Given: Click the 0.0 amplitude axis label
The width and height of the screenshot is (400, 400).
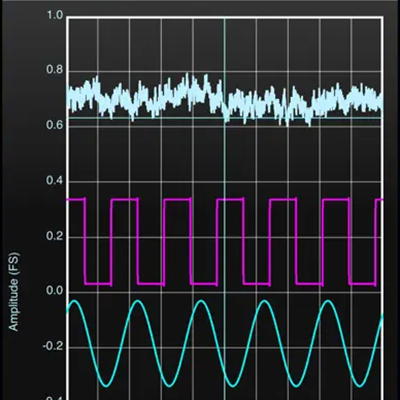Looking at the screenshot, I should pos(54,291).
